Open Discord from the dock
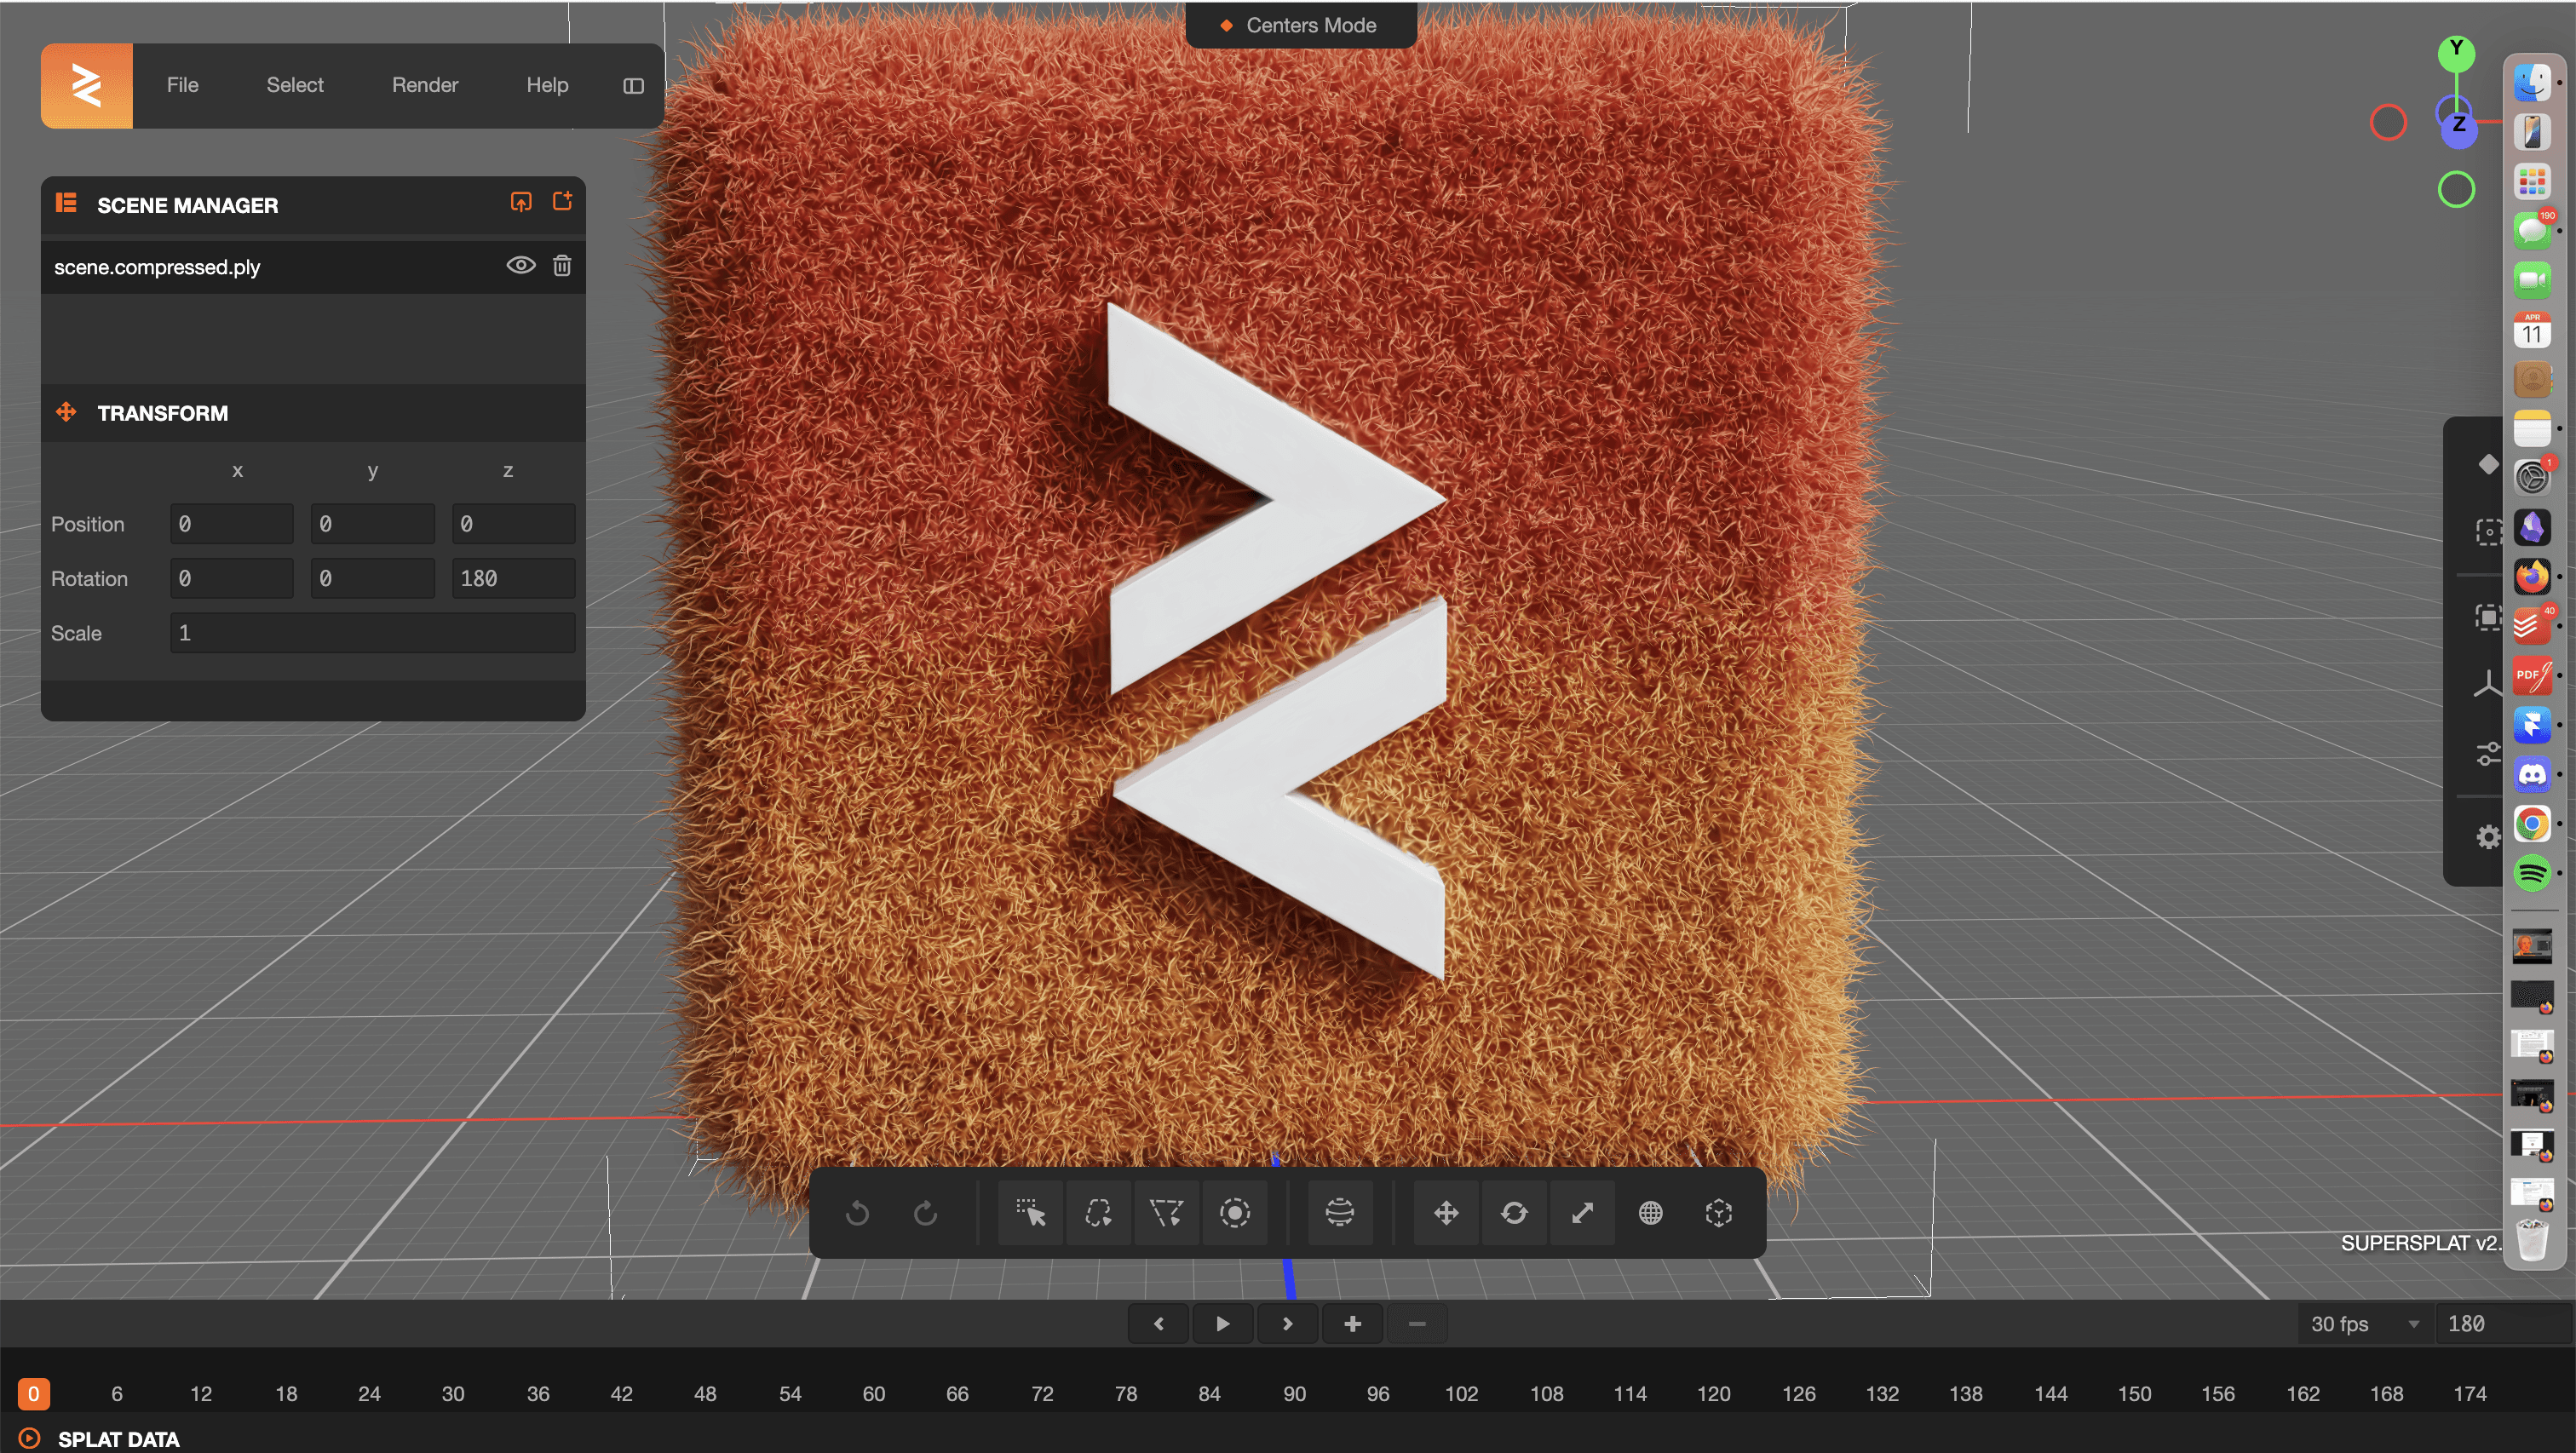This screenshot has width=2576, height=1453. (2532, 775)
